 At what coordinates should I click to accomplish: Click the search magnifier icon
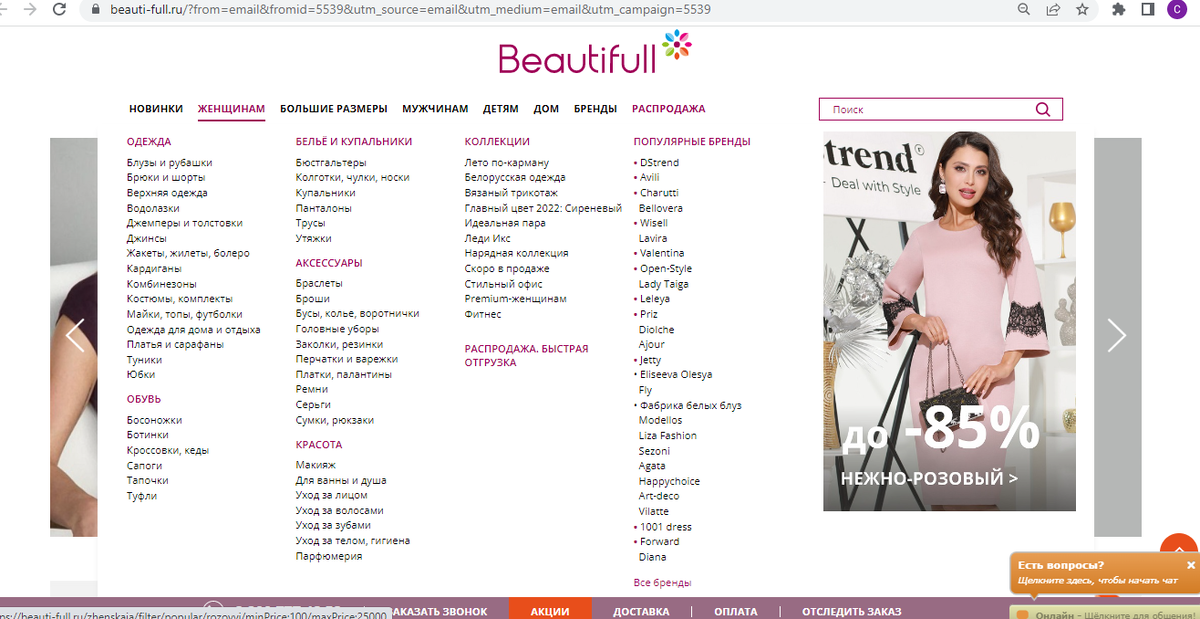[x=1043, y=110]
